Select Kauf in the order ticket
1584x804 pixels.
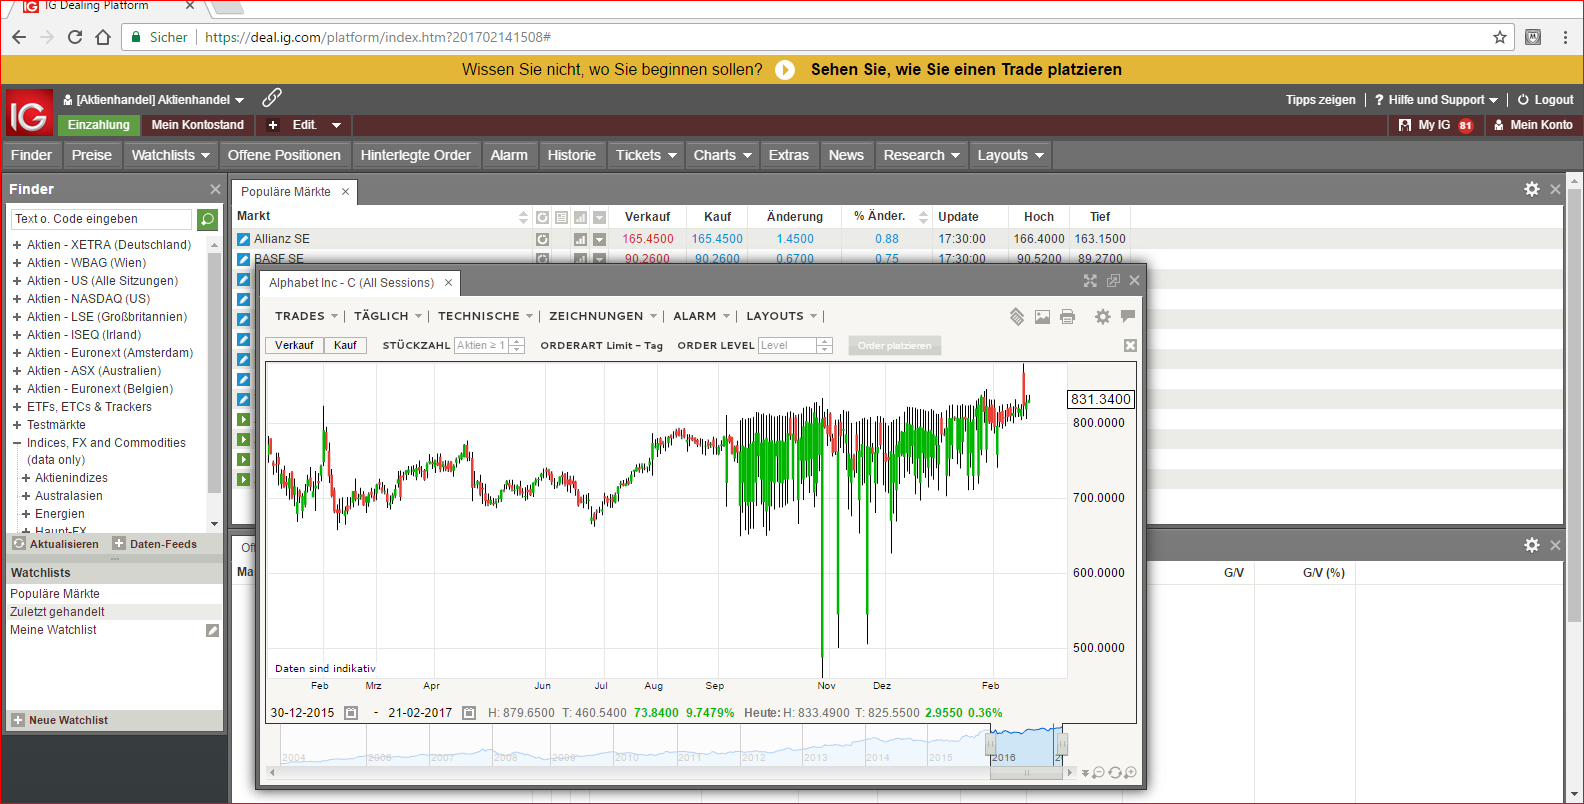click(x=345, y=345)
